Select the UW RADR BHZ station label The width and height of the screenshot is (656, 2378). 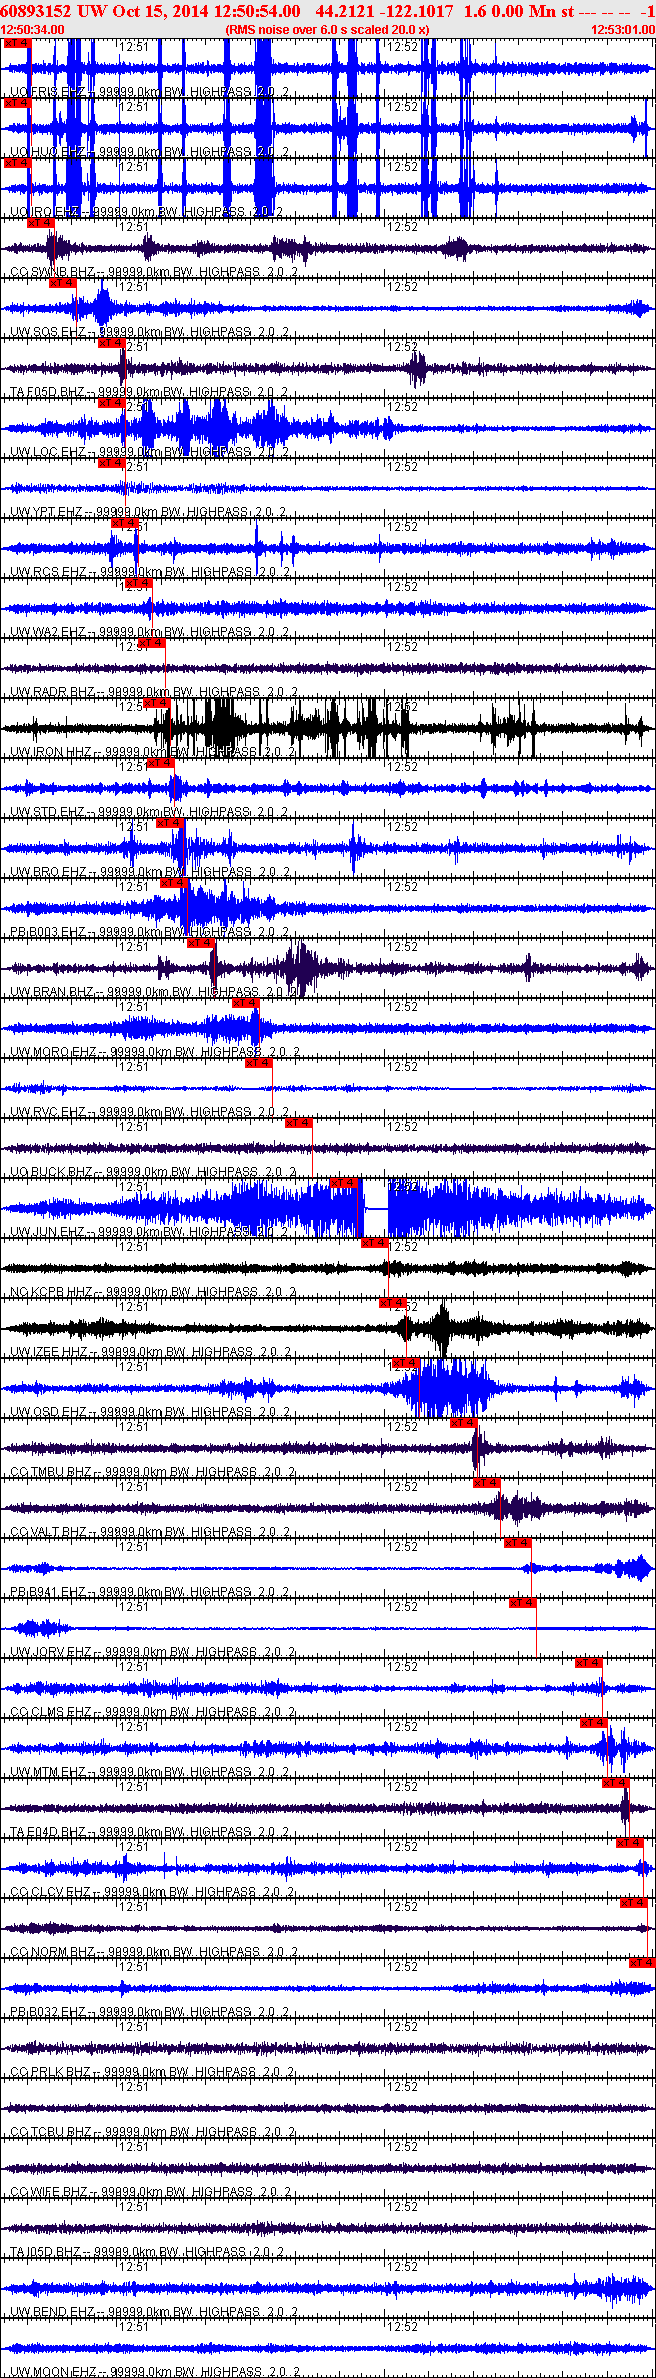click(x=154, y=692)
